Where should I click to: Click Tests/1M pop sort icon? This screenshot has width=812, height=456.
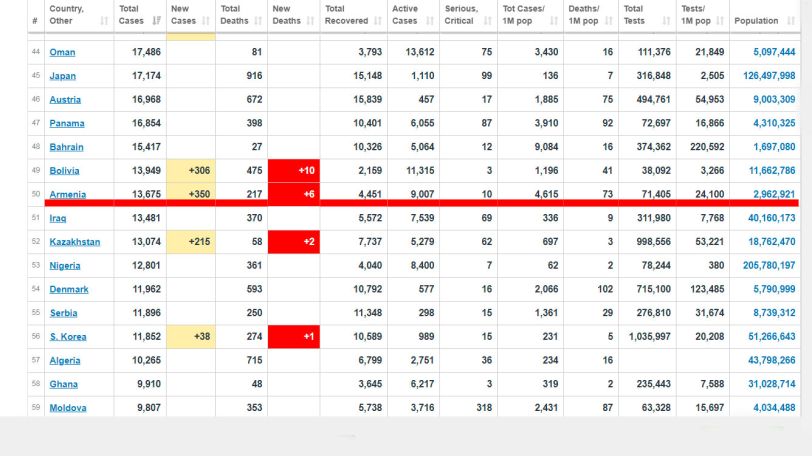click(719, 21)
